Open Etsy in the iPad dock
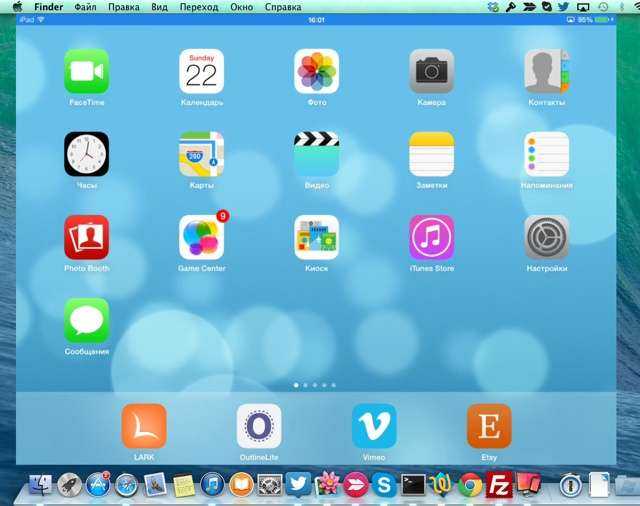 [x=489, y=426]
